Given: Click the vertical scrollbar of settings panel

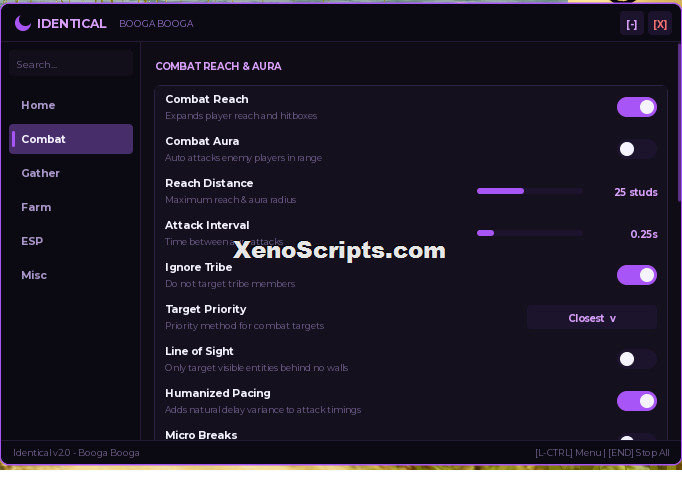Looking at the screenshot, I should (x=679, y=122).
